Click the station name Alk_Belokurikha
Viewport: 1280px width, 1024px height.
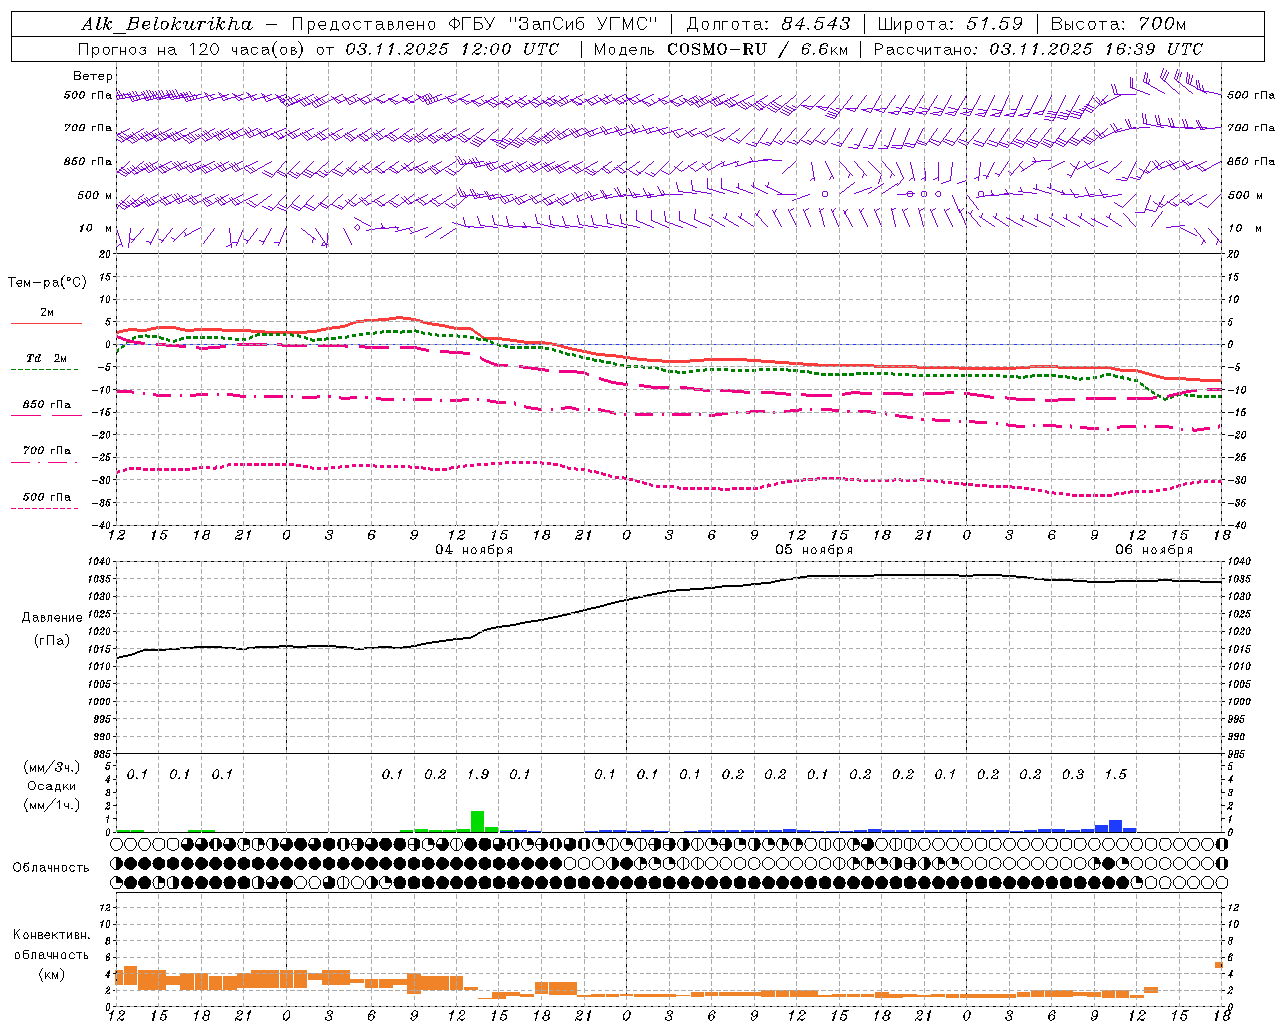(x=167, y=24)
